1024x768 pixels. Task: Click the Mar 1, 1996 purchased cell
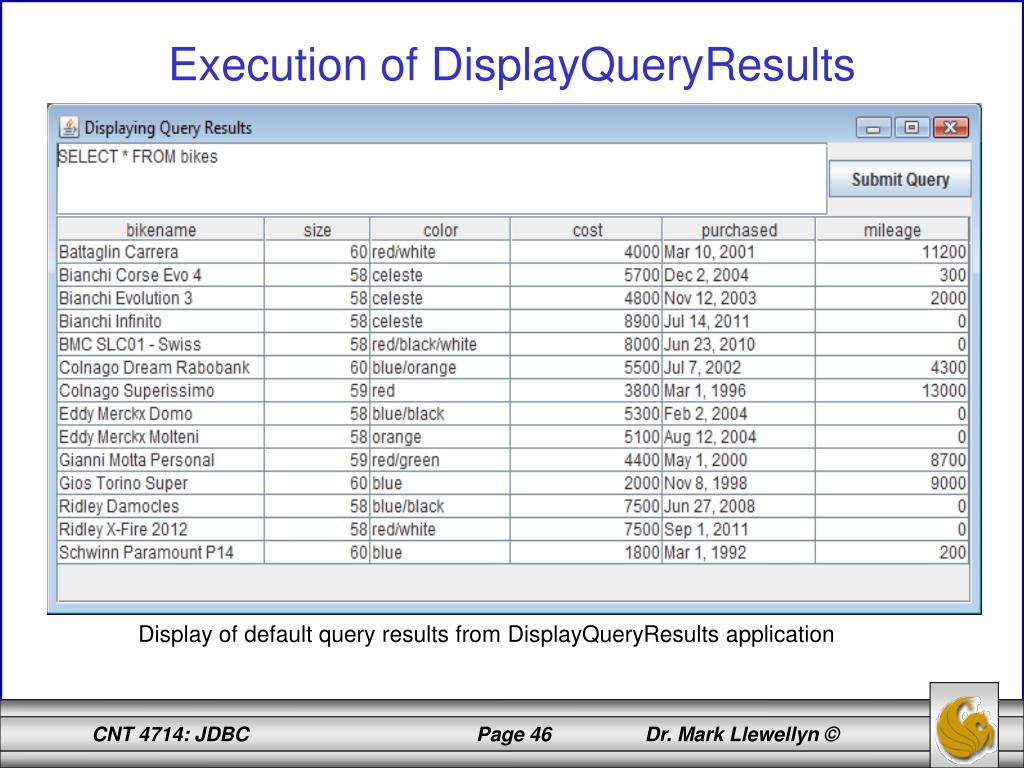click(x=739, y=391)
